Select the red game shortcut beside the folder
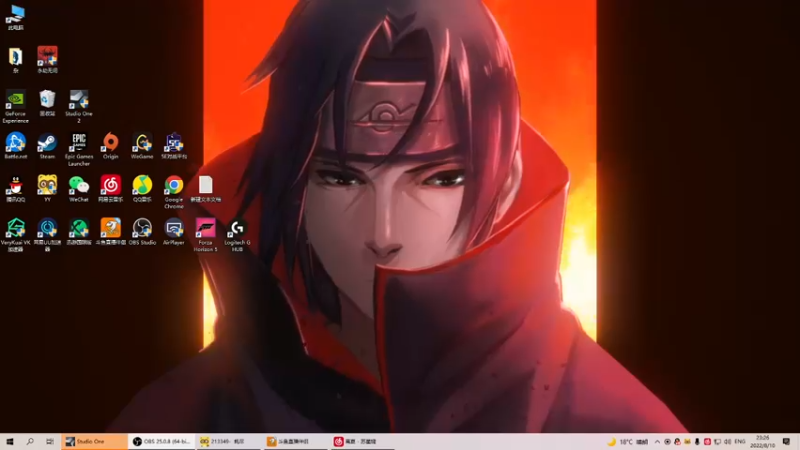The image size is (800, 450). 47,60
